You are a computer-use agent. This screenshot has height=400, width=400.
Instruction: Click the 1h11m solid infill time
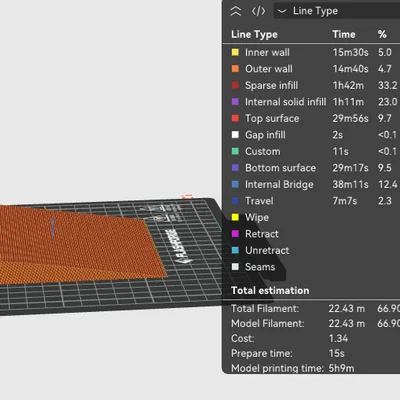(348, 102)
